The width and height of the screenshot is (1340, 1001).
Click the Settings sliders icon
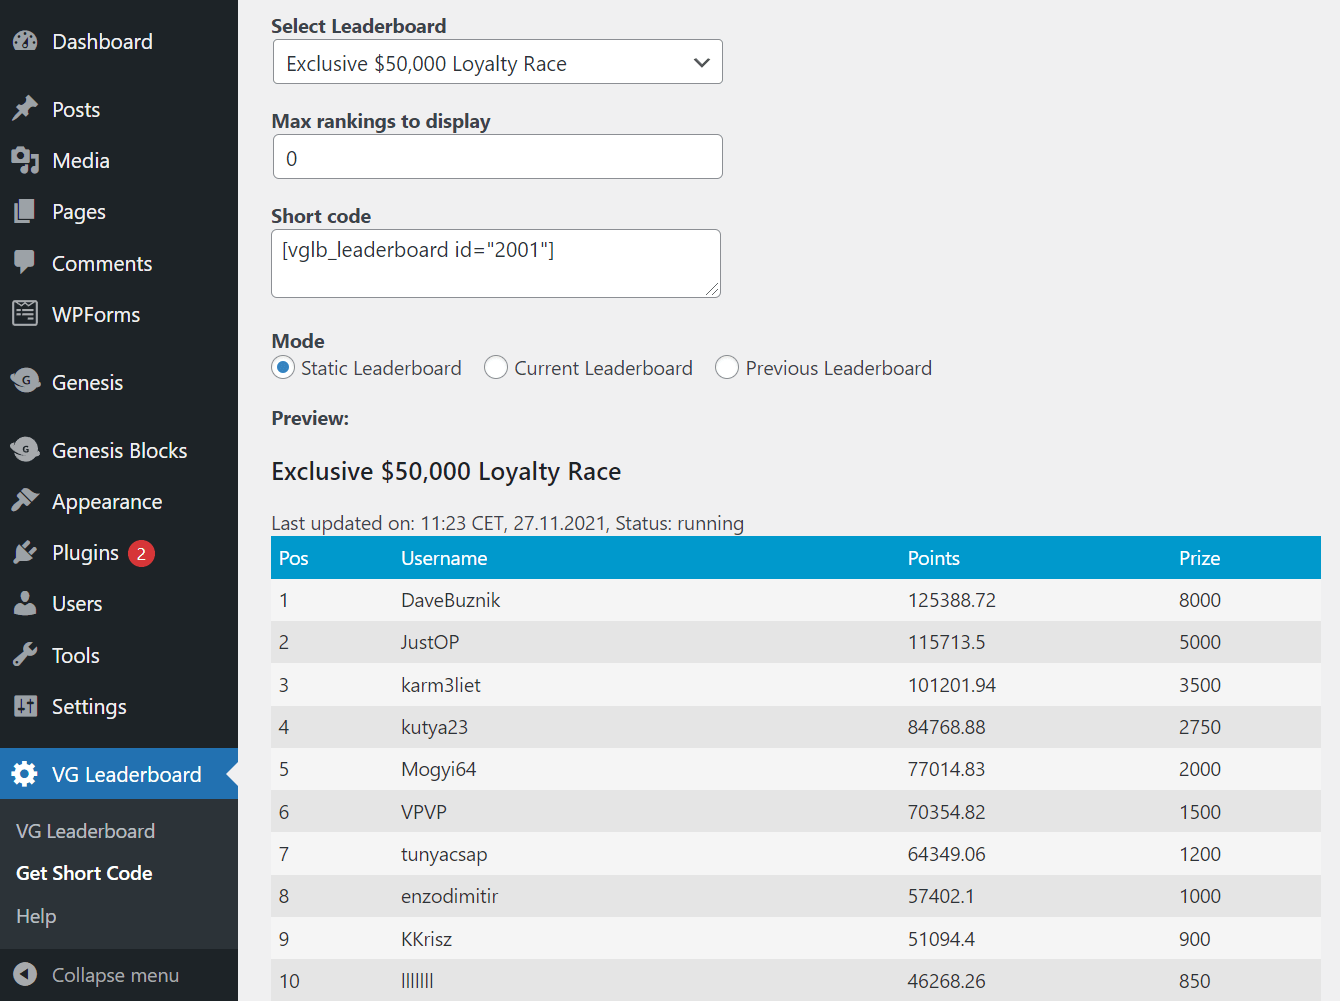pos(25,706)
